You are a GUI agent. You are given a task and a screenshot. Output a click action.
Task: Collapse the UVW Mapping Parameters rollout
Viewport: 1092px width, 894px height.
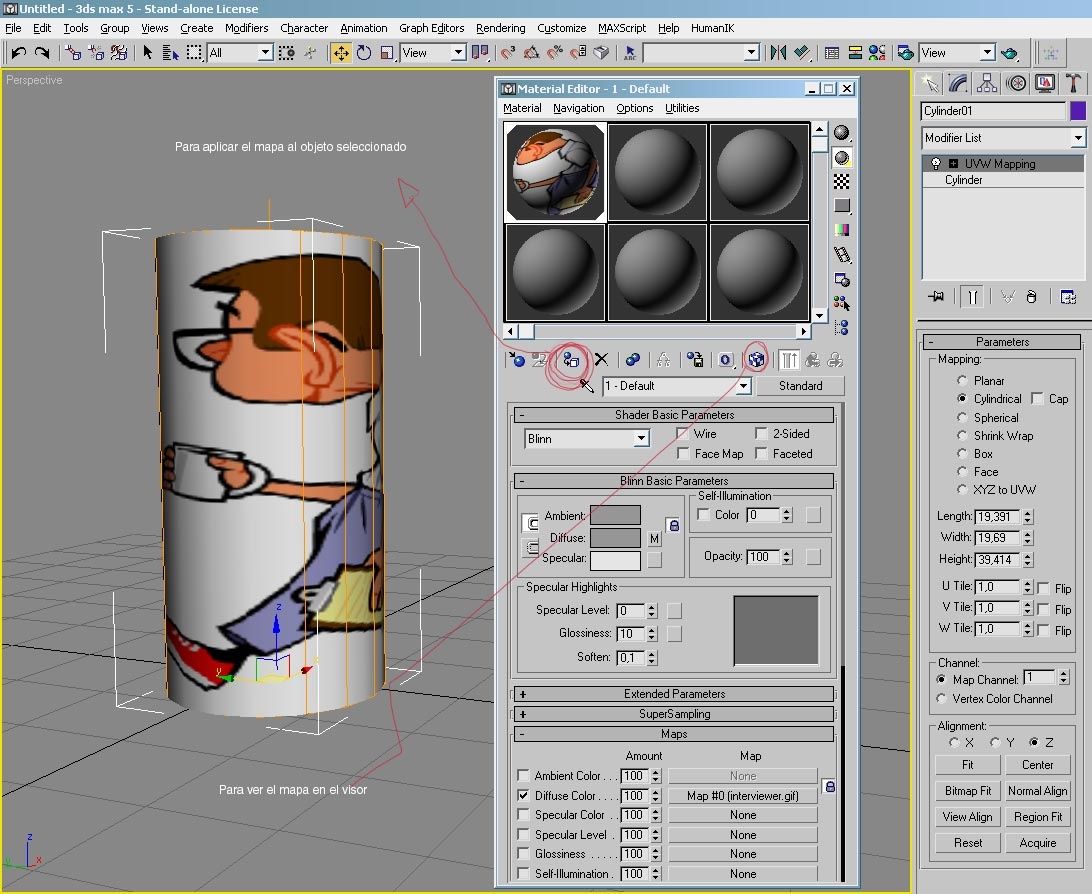(1002, 342)
